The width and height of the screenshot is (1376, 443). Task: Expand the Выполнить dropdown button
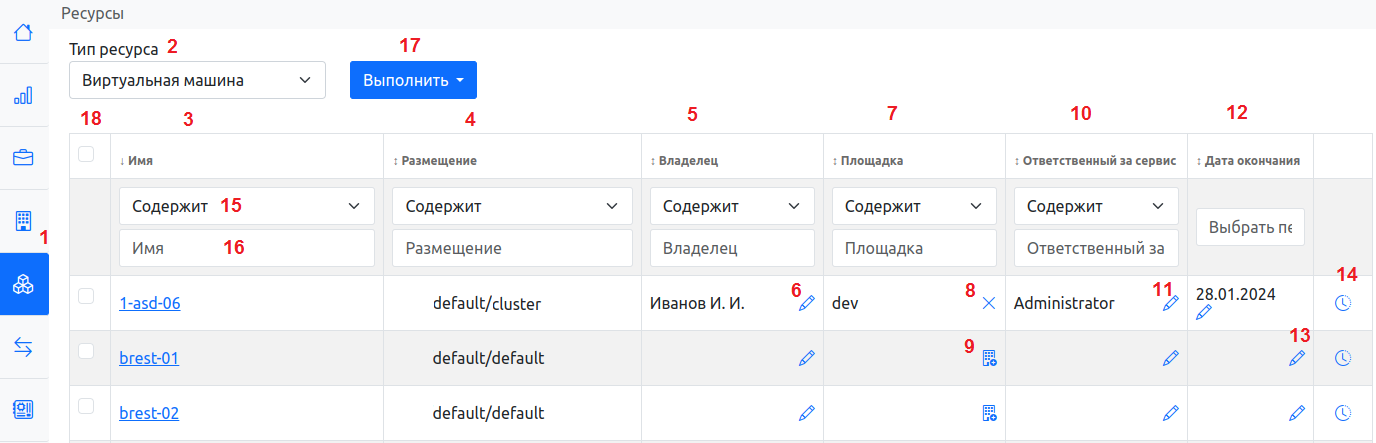(x=413, y=80)
